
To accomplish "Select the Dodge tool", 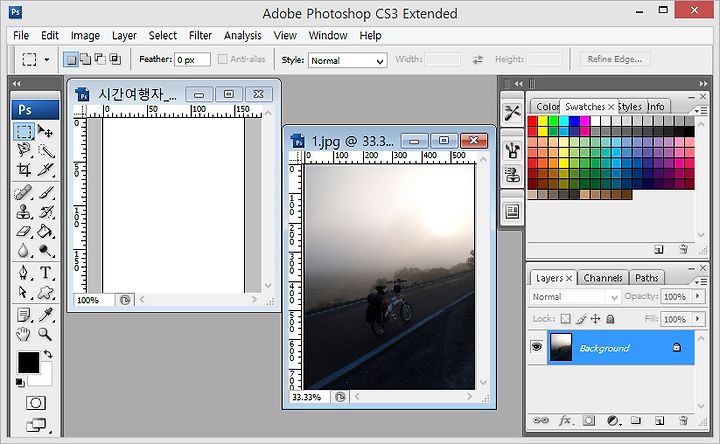I will click(45, 250).
